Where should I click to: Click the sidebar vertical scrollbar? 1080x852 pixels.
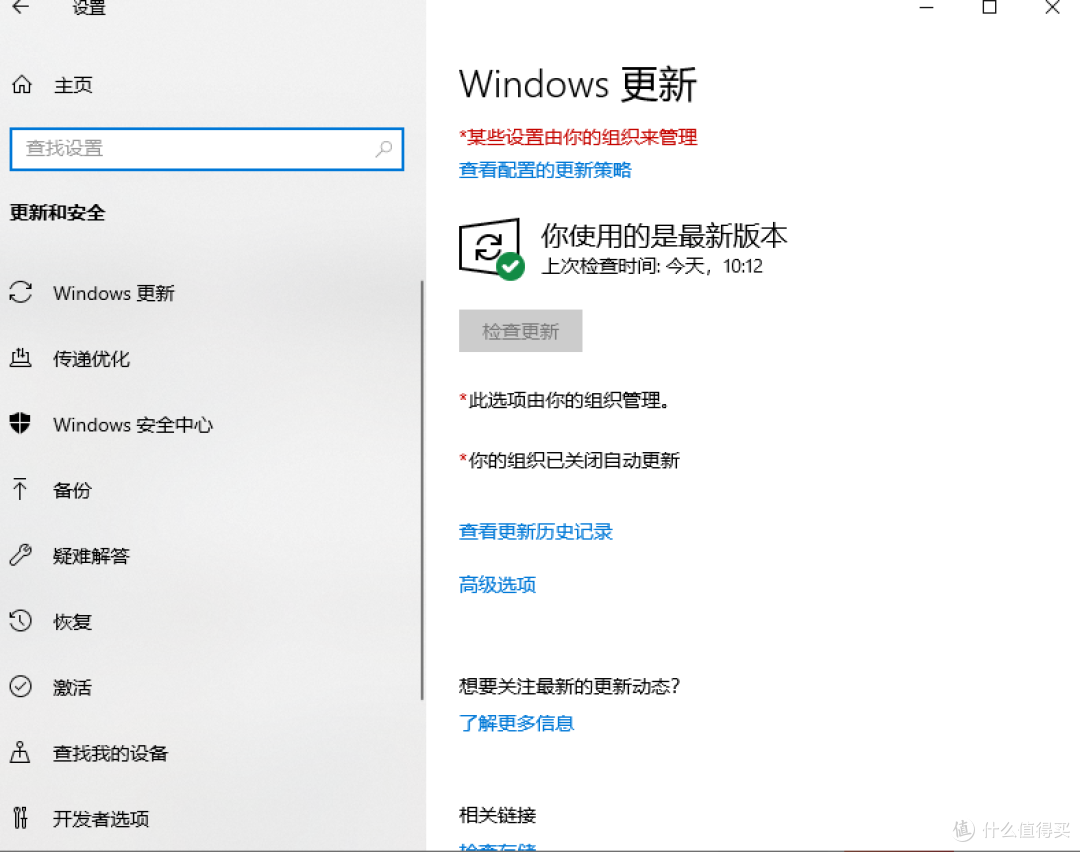422,490
